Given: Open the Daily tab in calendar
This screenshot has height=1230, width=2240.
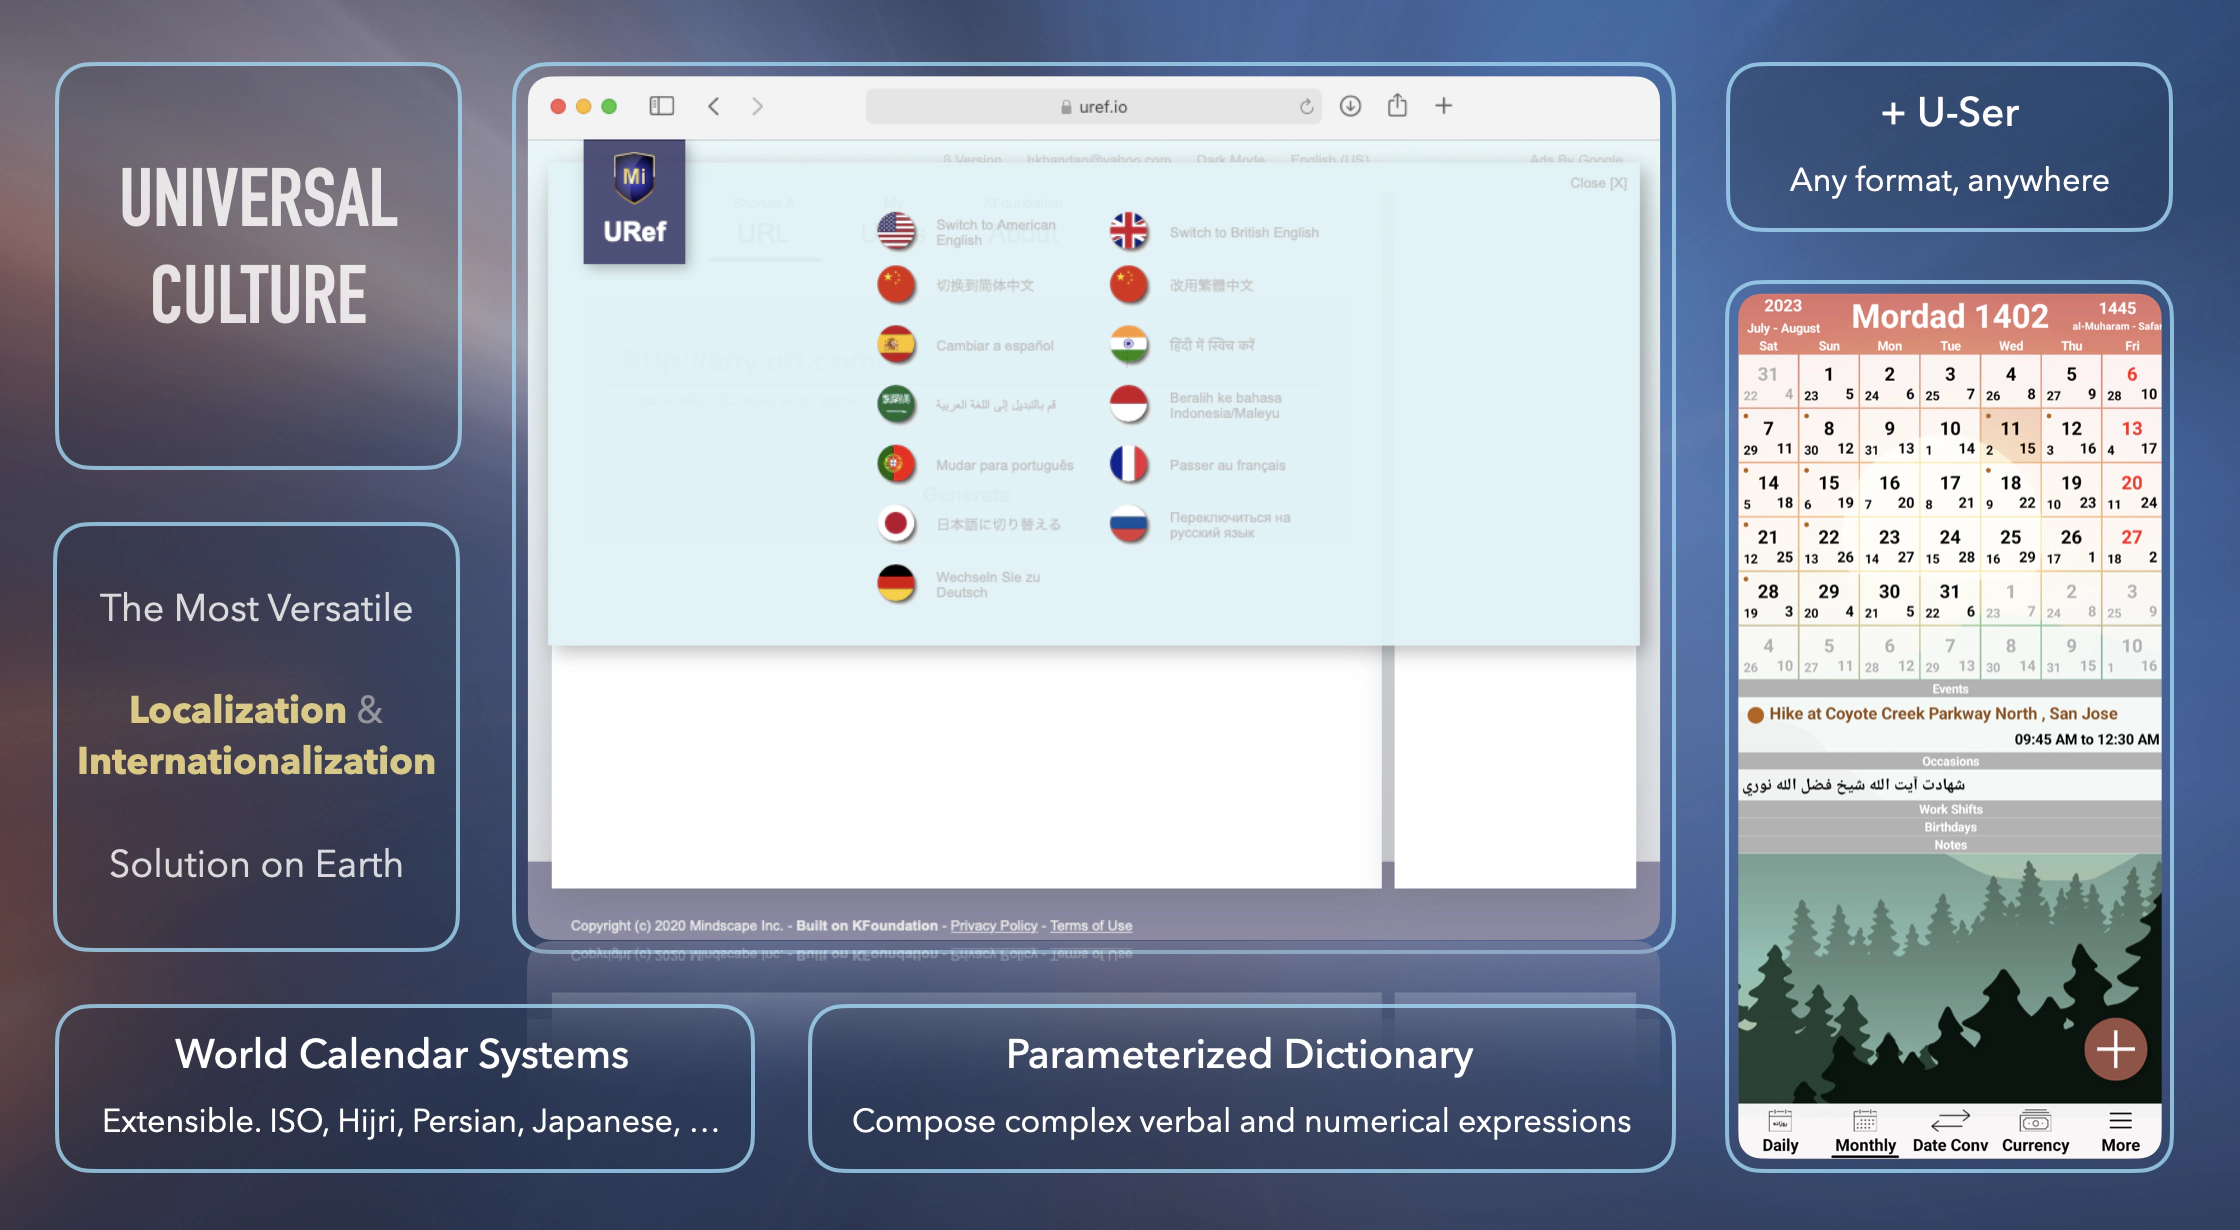Looking at the screenshot, I should click(x=1780, y=1131).
